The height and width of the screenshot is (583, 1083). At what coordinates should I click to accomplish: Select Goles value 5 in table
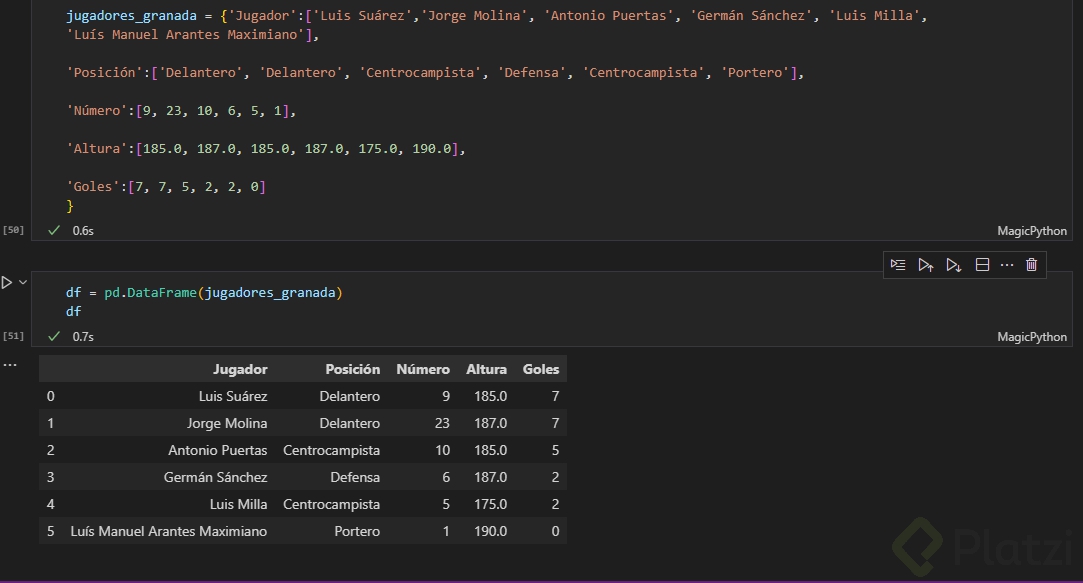coord(555,450)
